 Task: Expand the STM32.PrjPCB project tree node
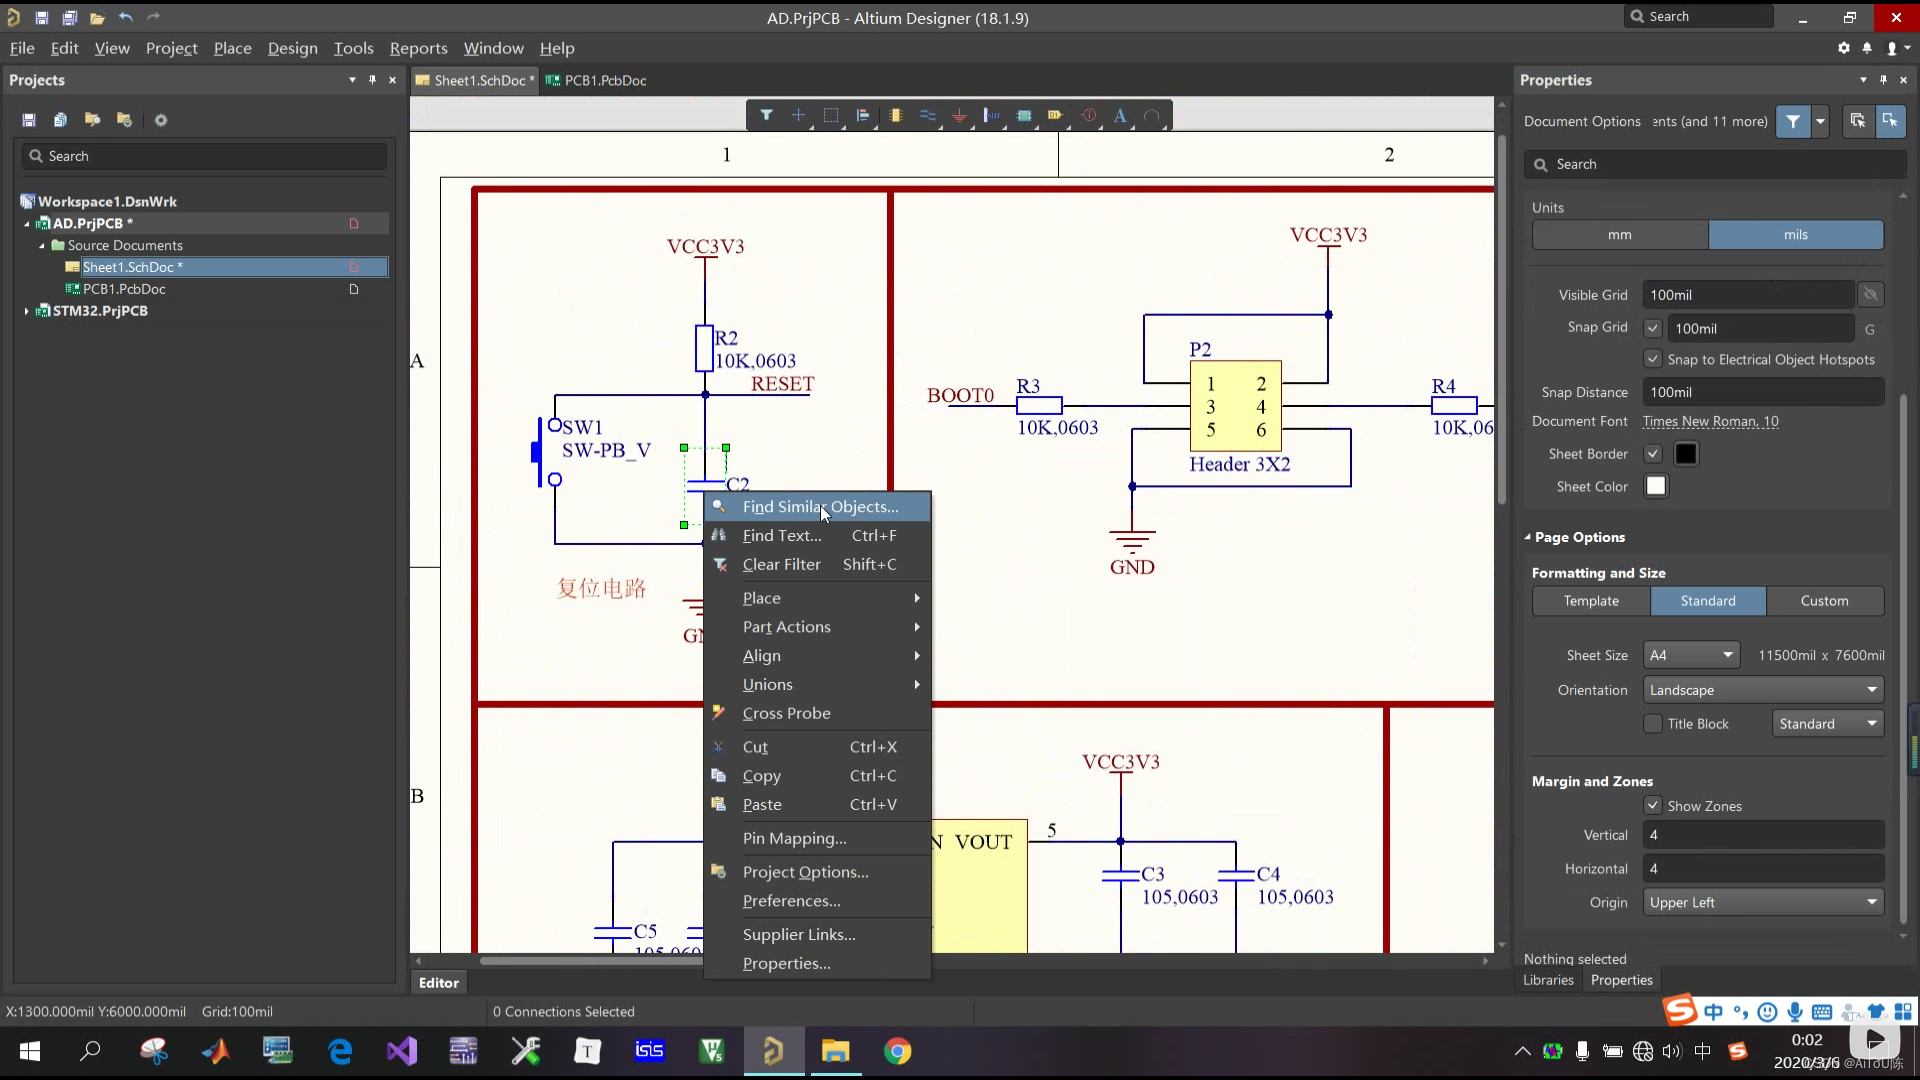point(26,311)
